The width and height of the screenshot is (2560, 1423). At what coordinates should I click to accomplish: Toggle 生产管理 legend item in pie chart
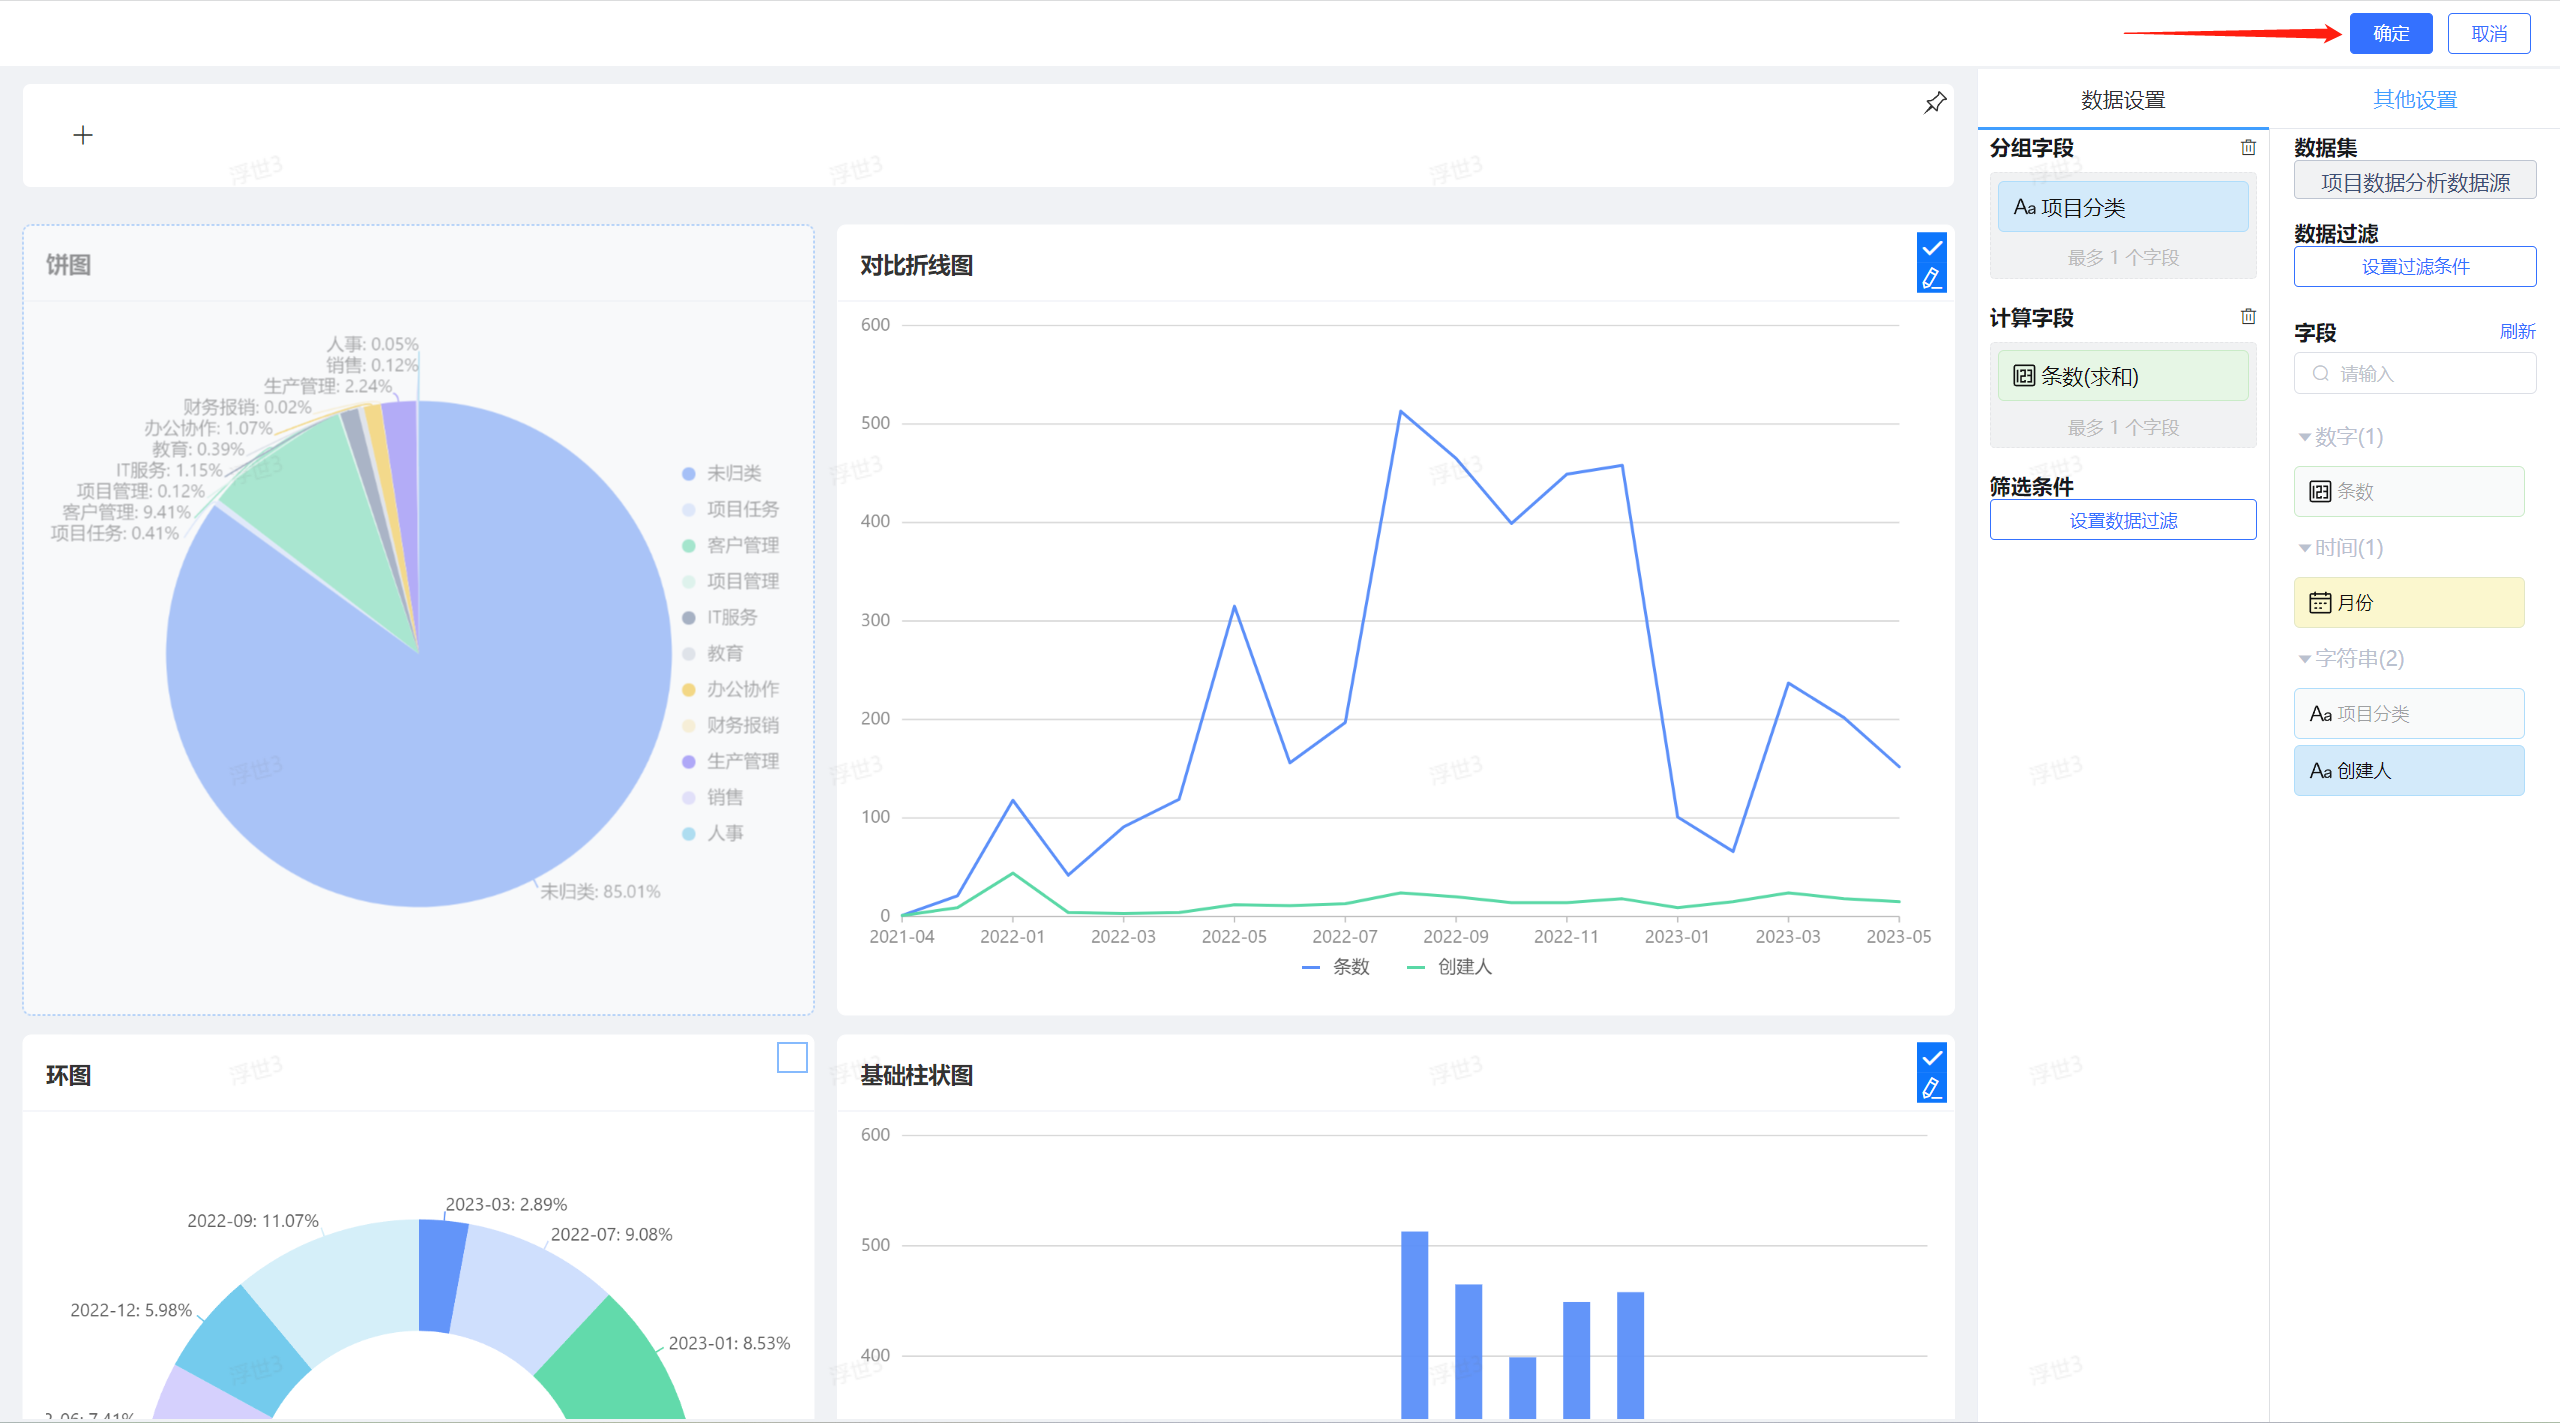click(x=731, y=761)
